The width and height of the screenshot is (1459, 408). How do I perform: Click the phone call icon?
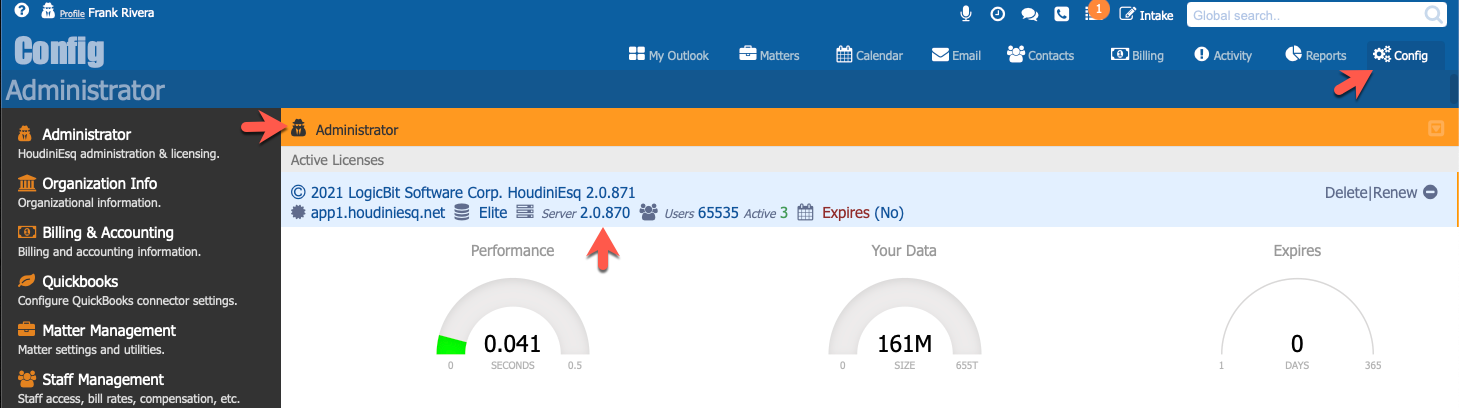click(1061, 14)
